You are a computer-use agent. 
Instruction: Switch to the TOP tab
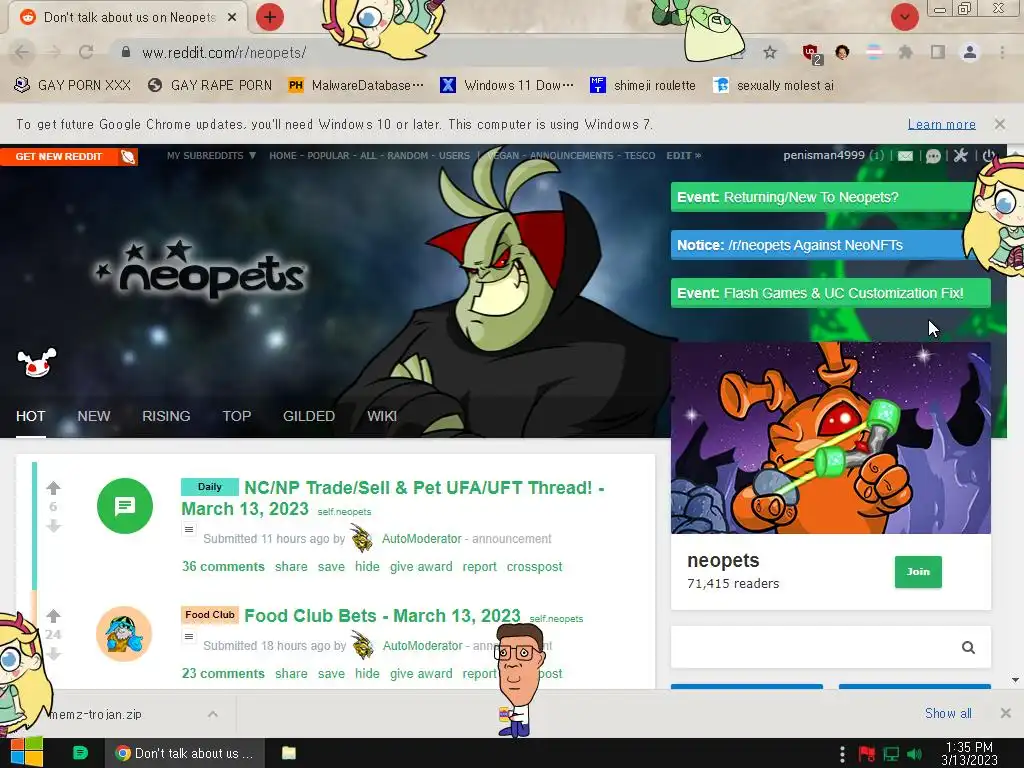pyautogui.click(x=236, y=416)
